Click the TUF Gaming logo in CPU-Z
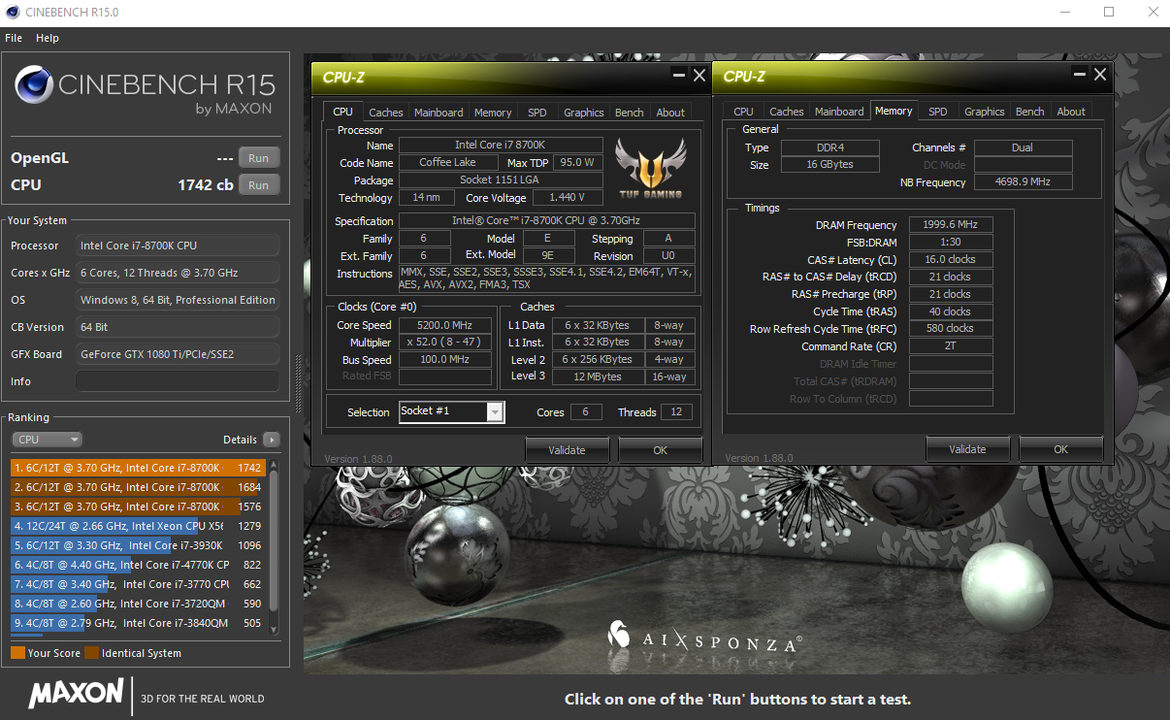Image resolution: width=1170 pixels, height=720 pixels. point(650,169)
